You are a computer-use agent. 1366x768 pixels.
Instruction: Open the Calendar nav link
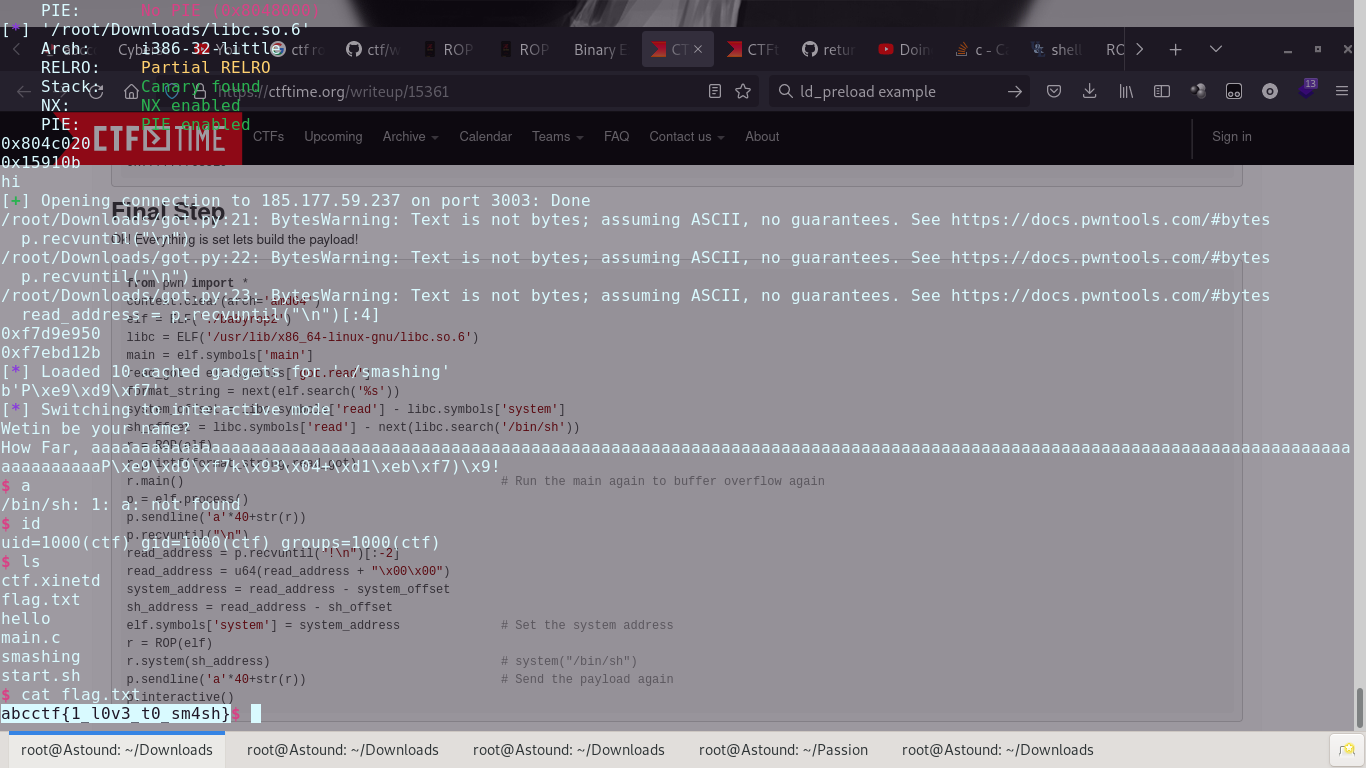pyautogui.click(x=485, y=136)
